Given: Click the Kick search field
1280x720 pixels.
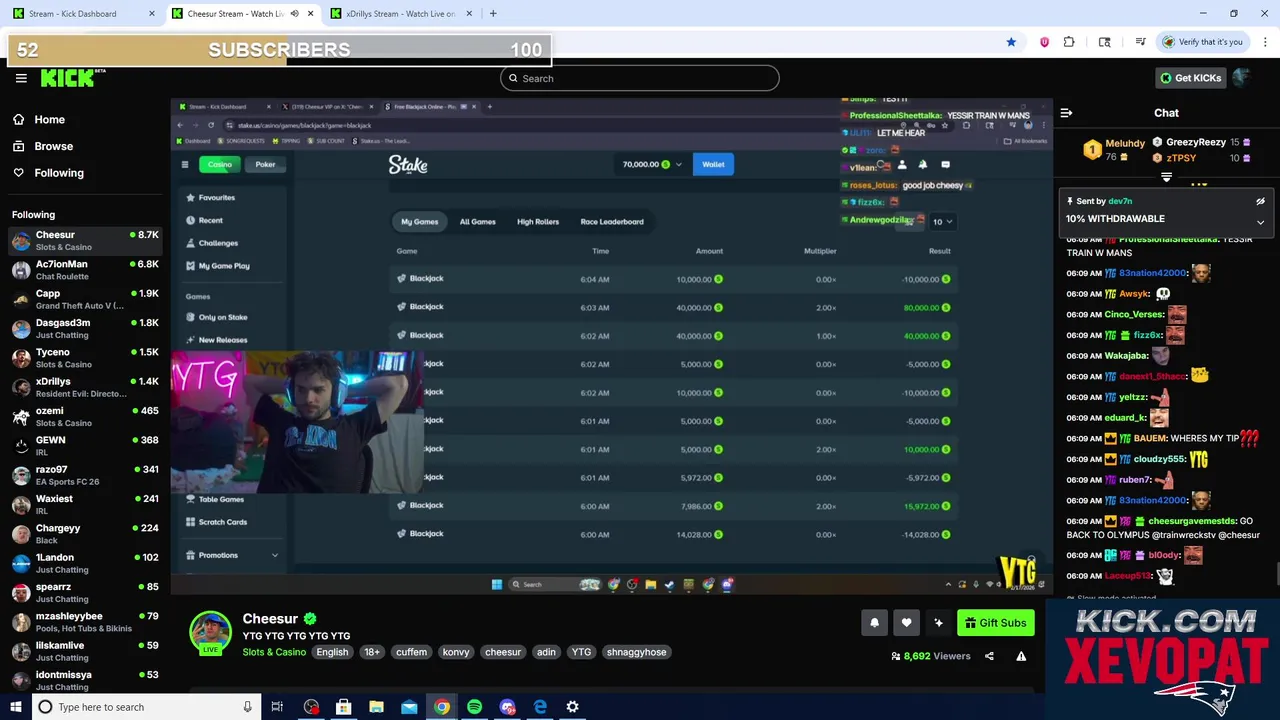Looking at the screenshot, I should (x=639, y=78).
